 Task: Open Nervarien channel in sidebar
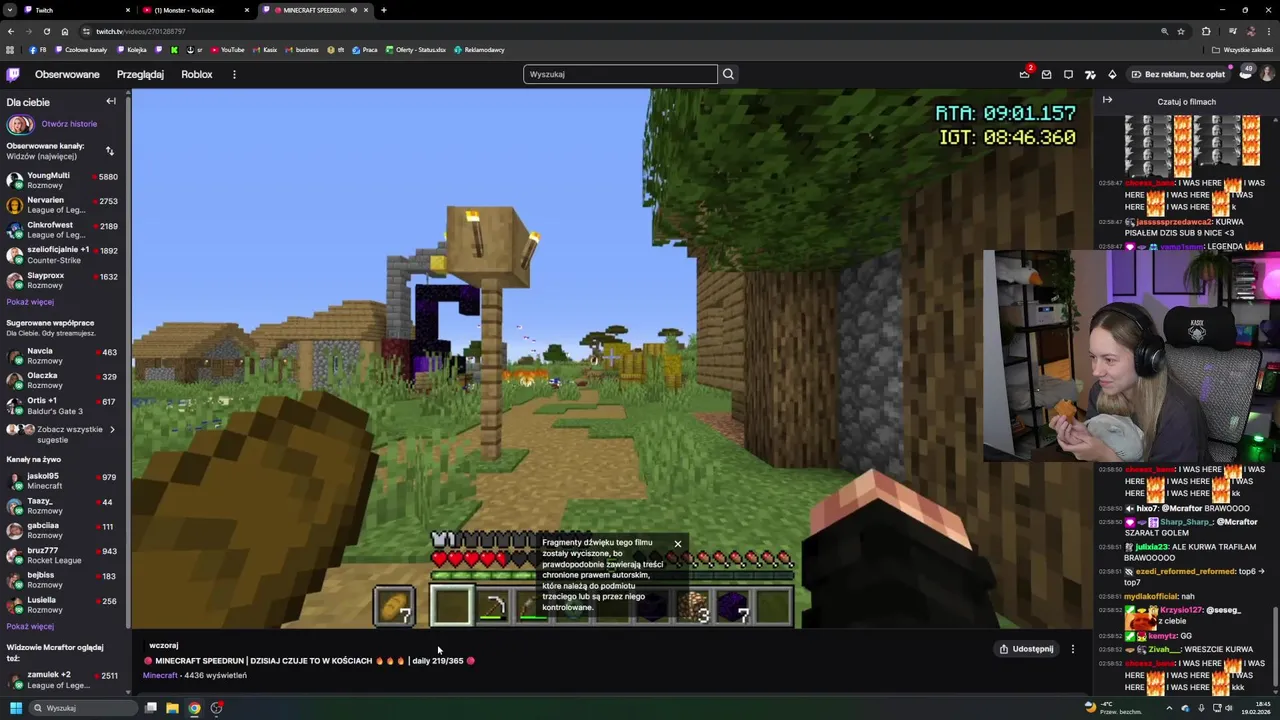pos(63,205)
